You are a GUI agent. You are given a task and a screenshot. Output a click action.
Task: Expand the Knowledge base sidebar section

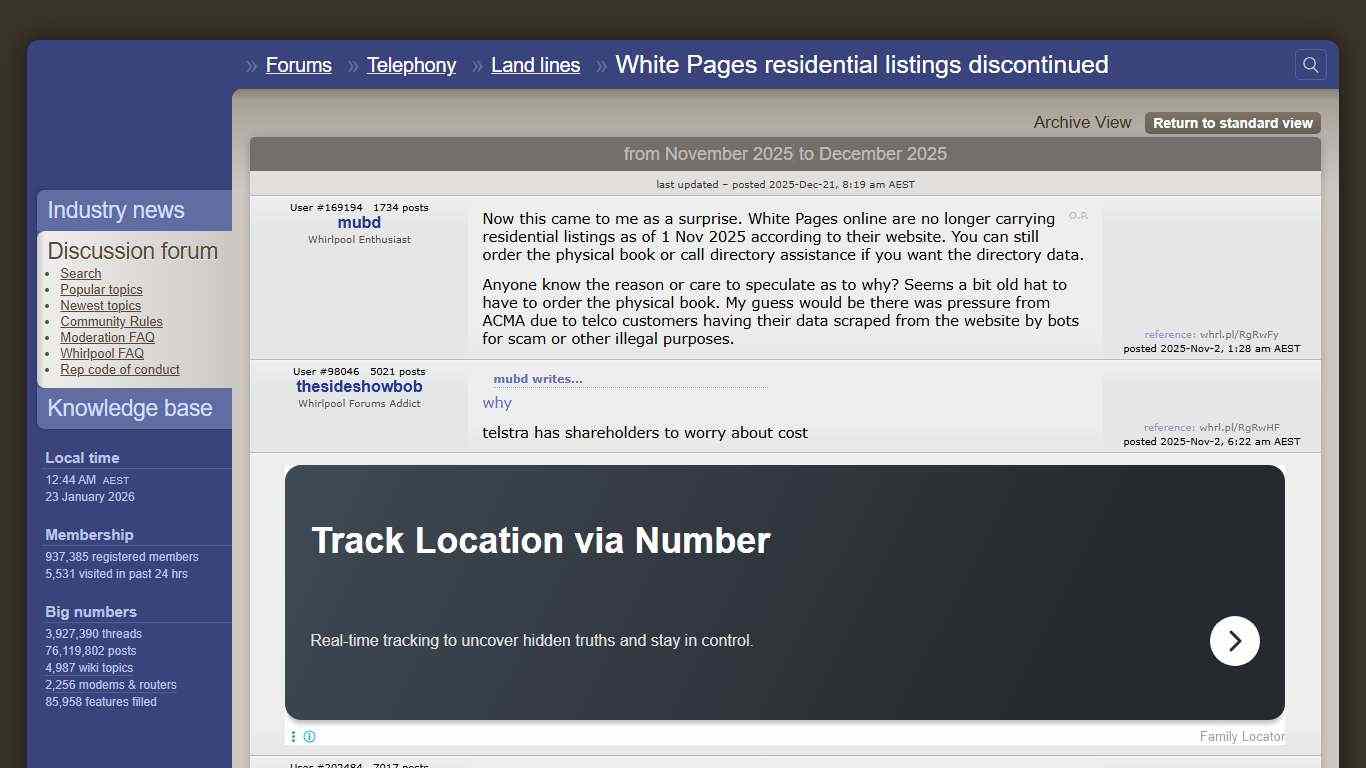tap(130, 408)
